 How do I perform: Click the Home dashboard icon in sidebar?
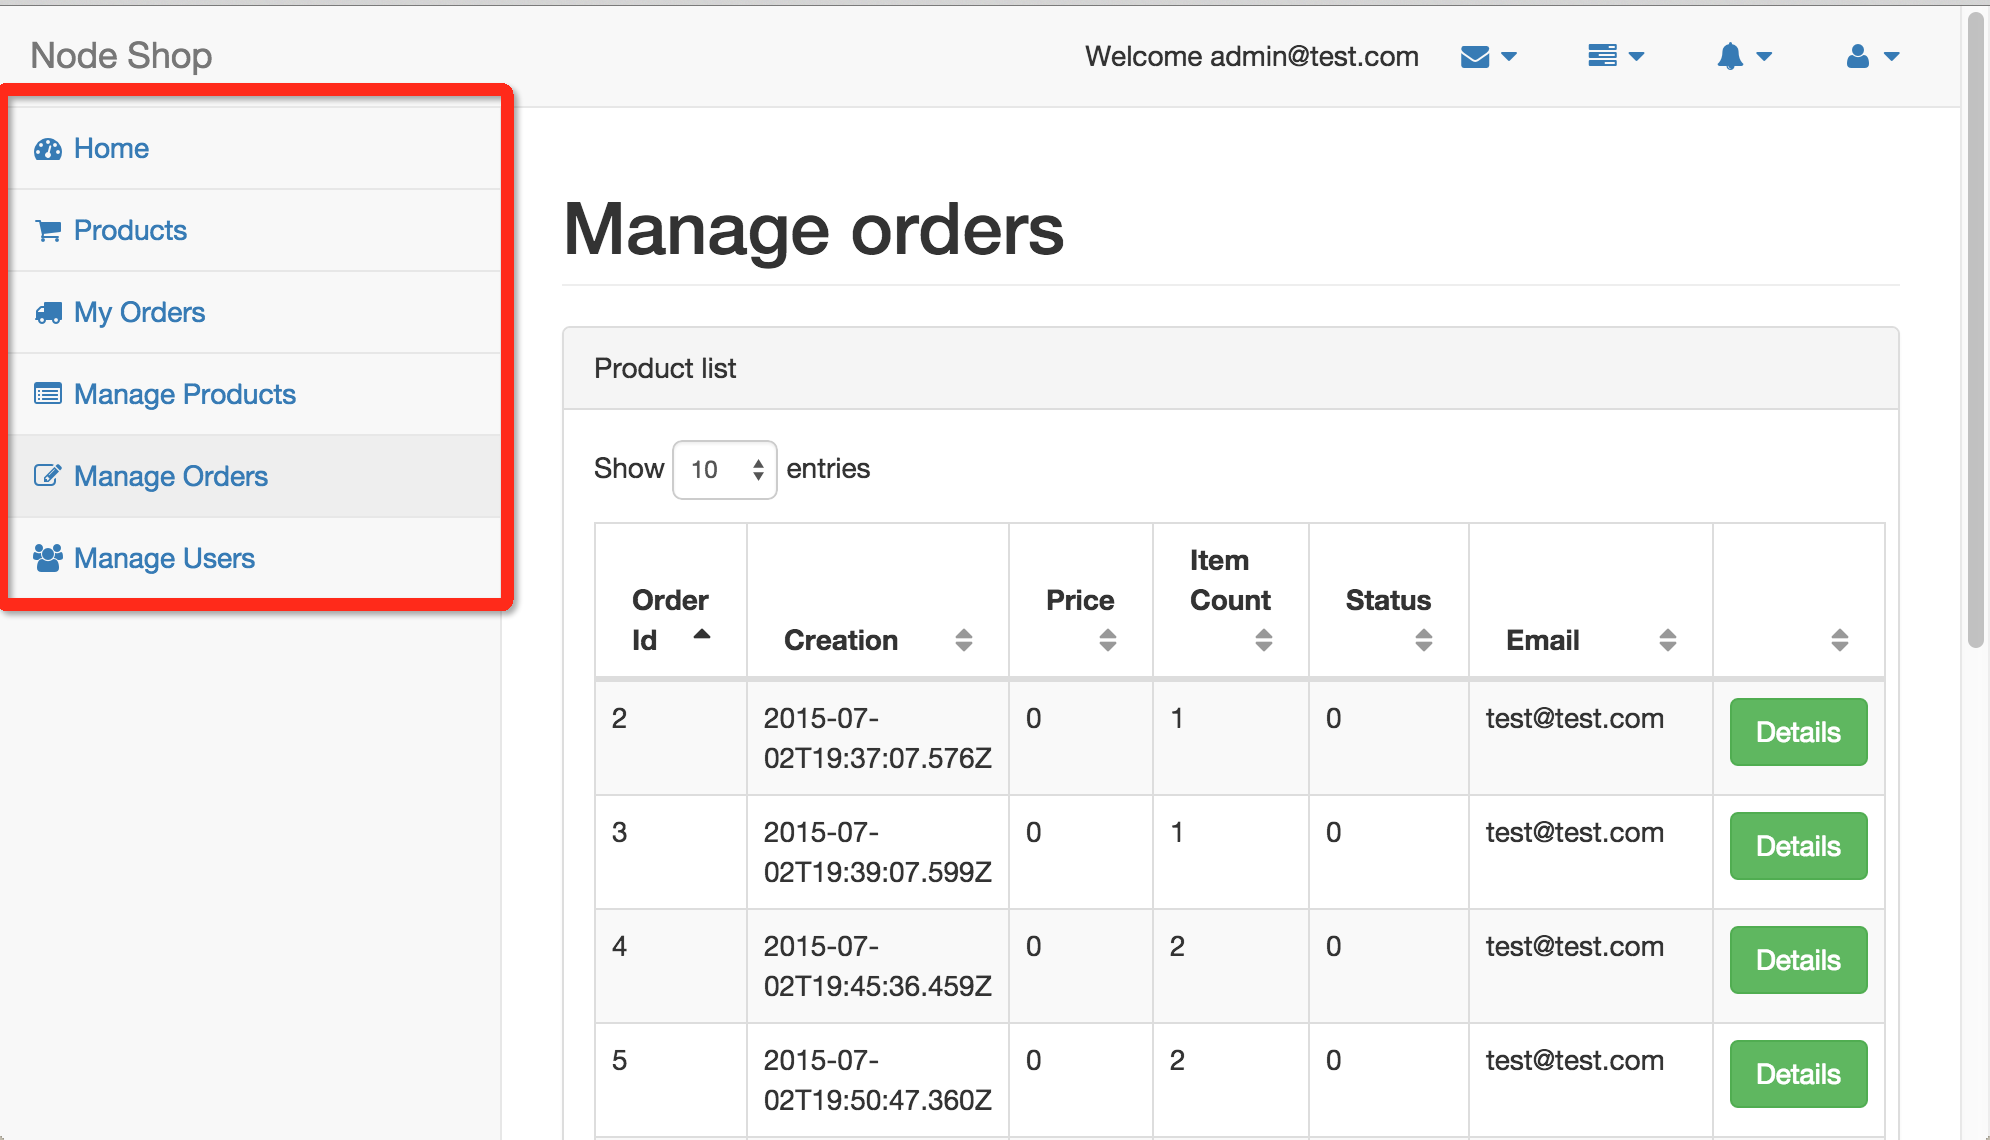[48, 149]
